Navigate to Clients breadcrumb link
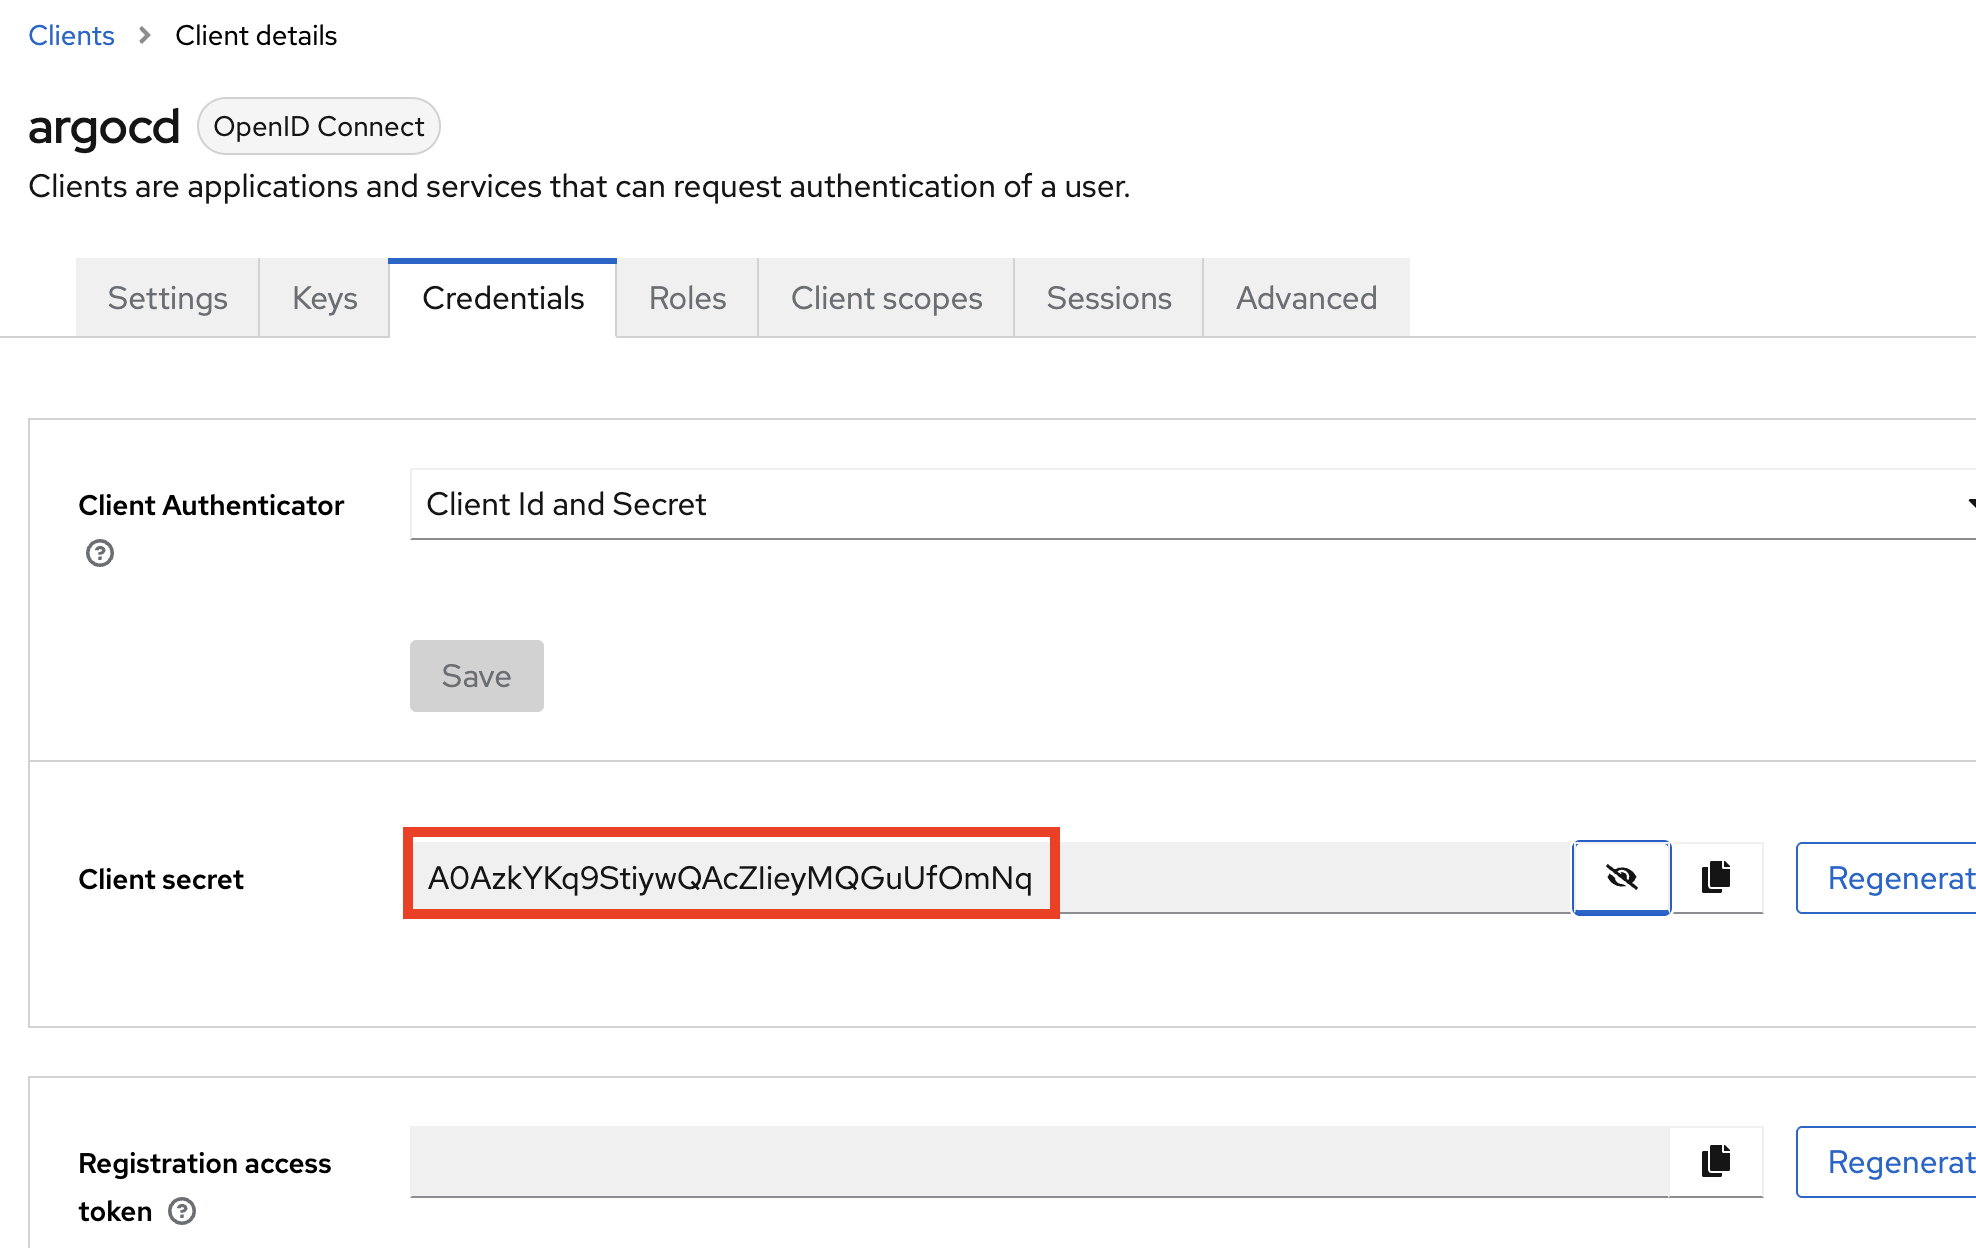Viewport: 1976px width, 1248px height. click(71, 35)
